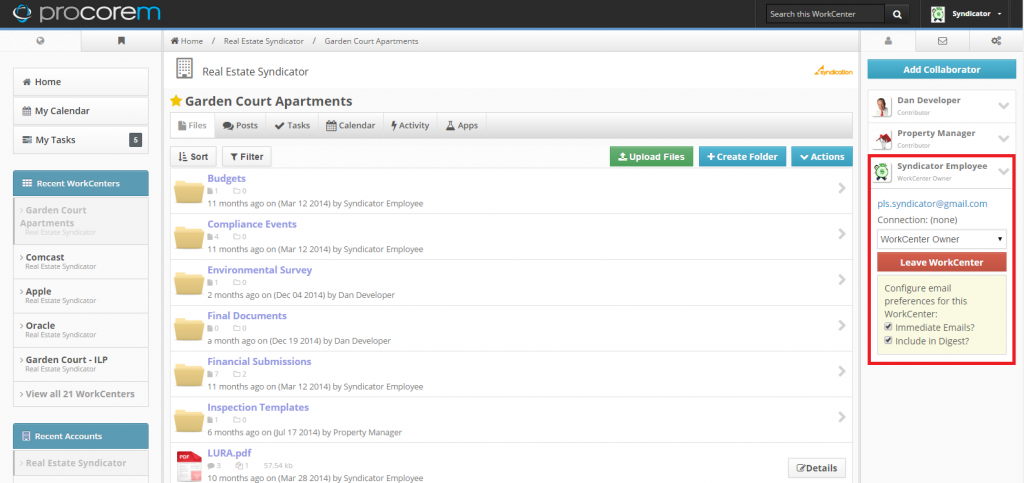1024x483 pixels.
Task: Click the search magnifier button
Action: pyautogui.click(x=897, y=14)
